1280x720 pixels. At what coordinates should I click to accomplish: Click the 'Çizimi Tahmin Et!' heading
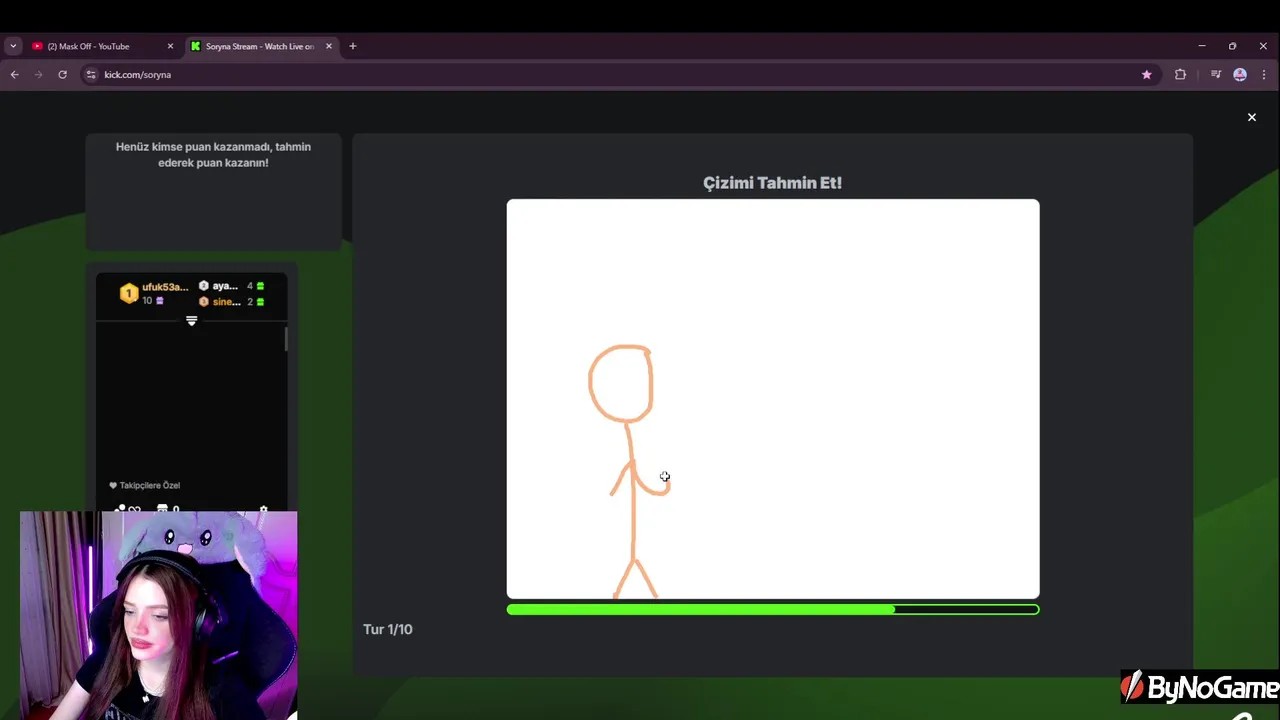pos(772,183)
